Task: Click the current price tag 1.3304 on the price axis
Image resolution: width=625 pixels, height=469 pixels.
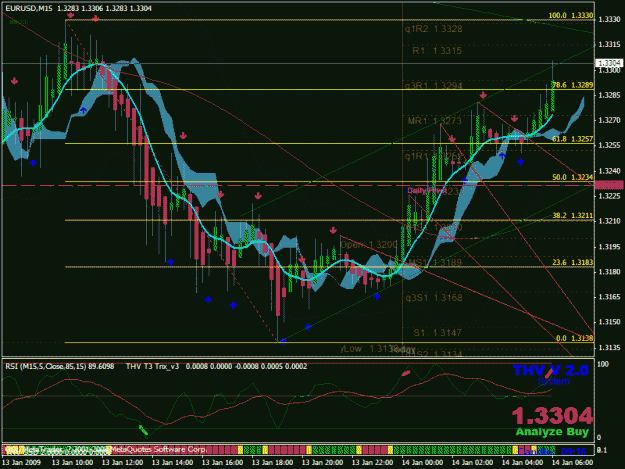Action: click(609, 63)
